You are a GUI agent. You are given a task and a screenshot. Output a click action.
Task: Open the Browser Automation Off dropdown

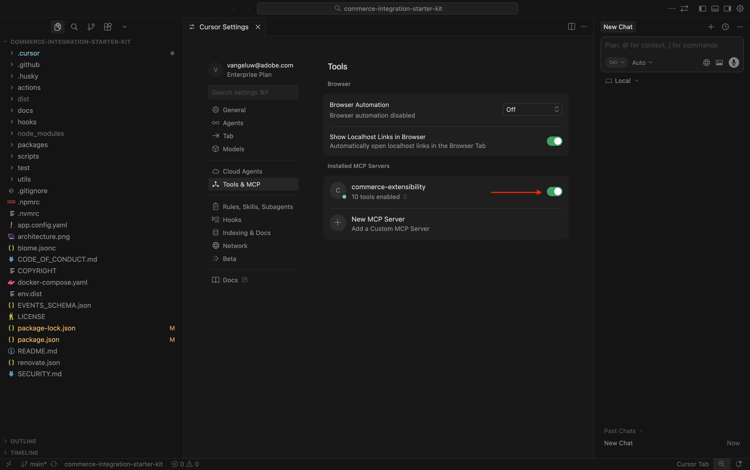pos(532,109)
